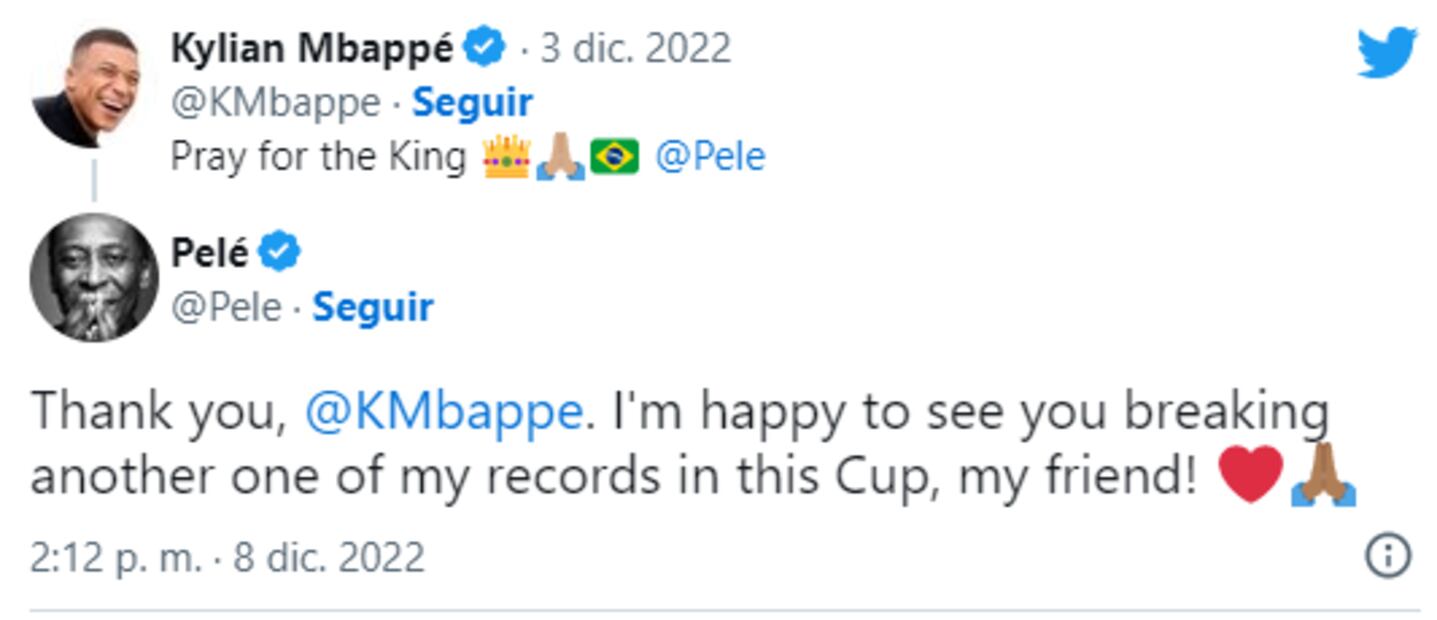Viewport: 1437px width, 620px height.
Task: Click the crown emoji in Mbappé's tweet
Action: tap(509, 157)
